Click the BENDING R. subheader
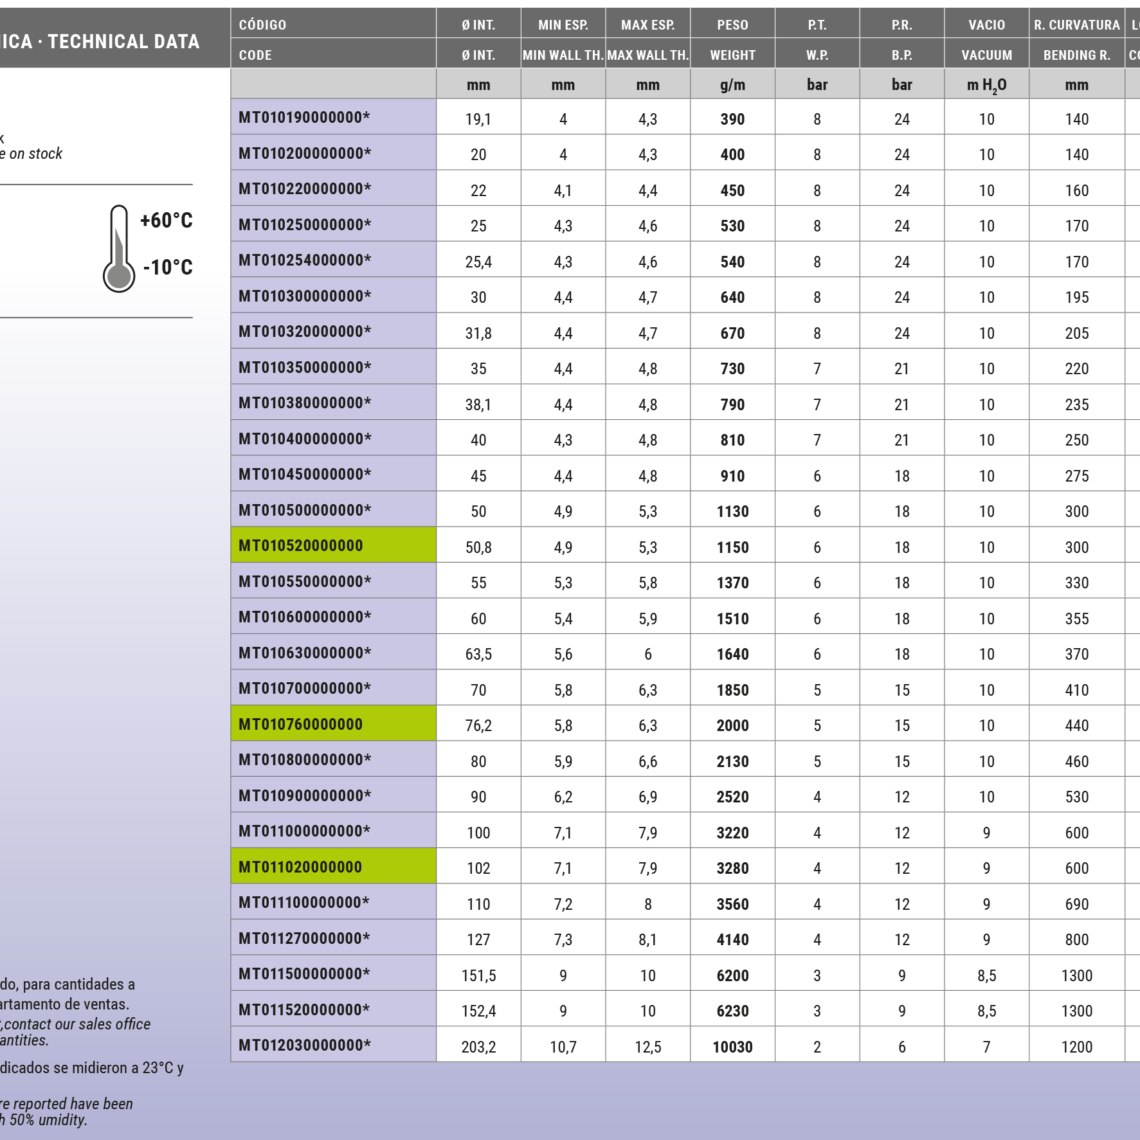This screenshot has width=1140, height=1140. click(1076, 55)
